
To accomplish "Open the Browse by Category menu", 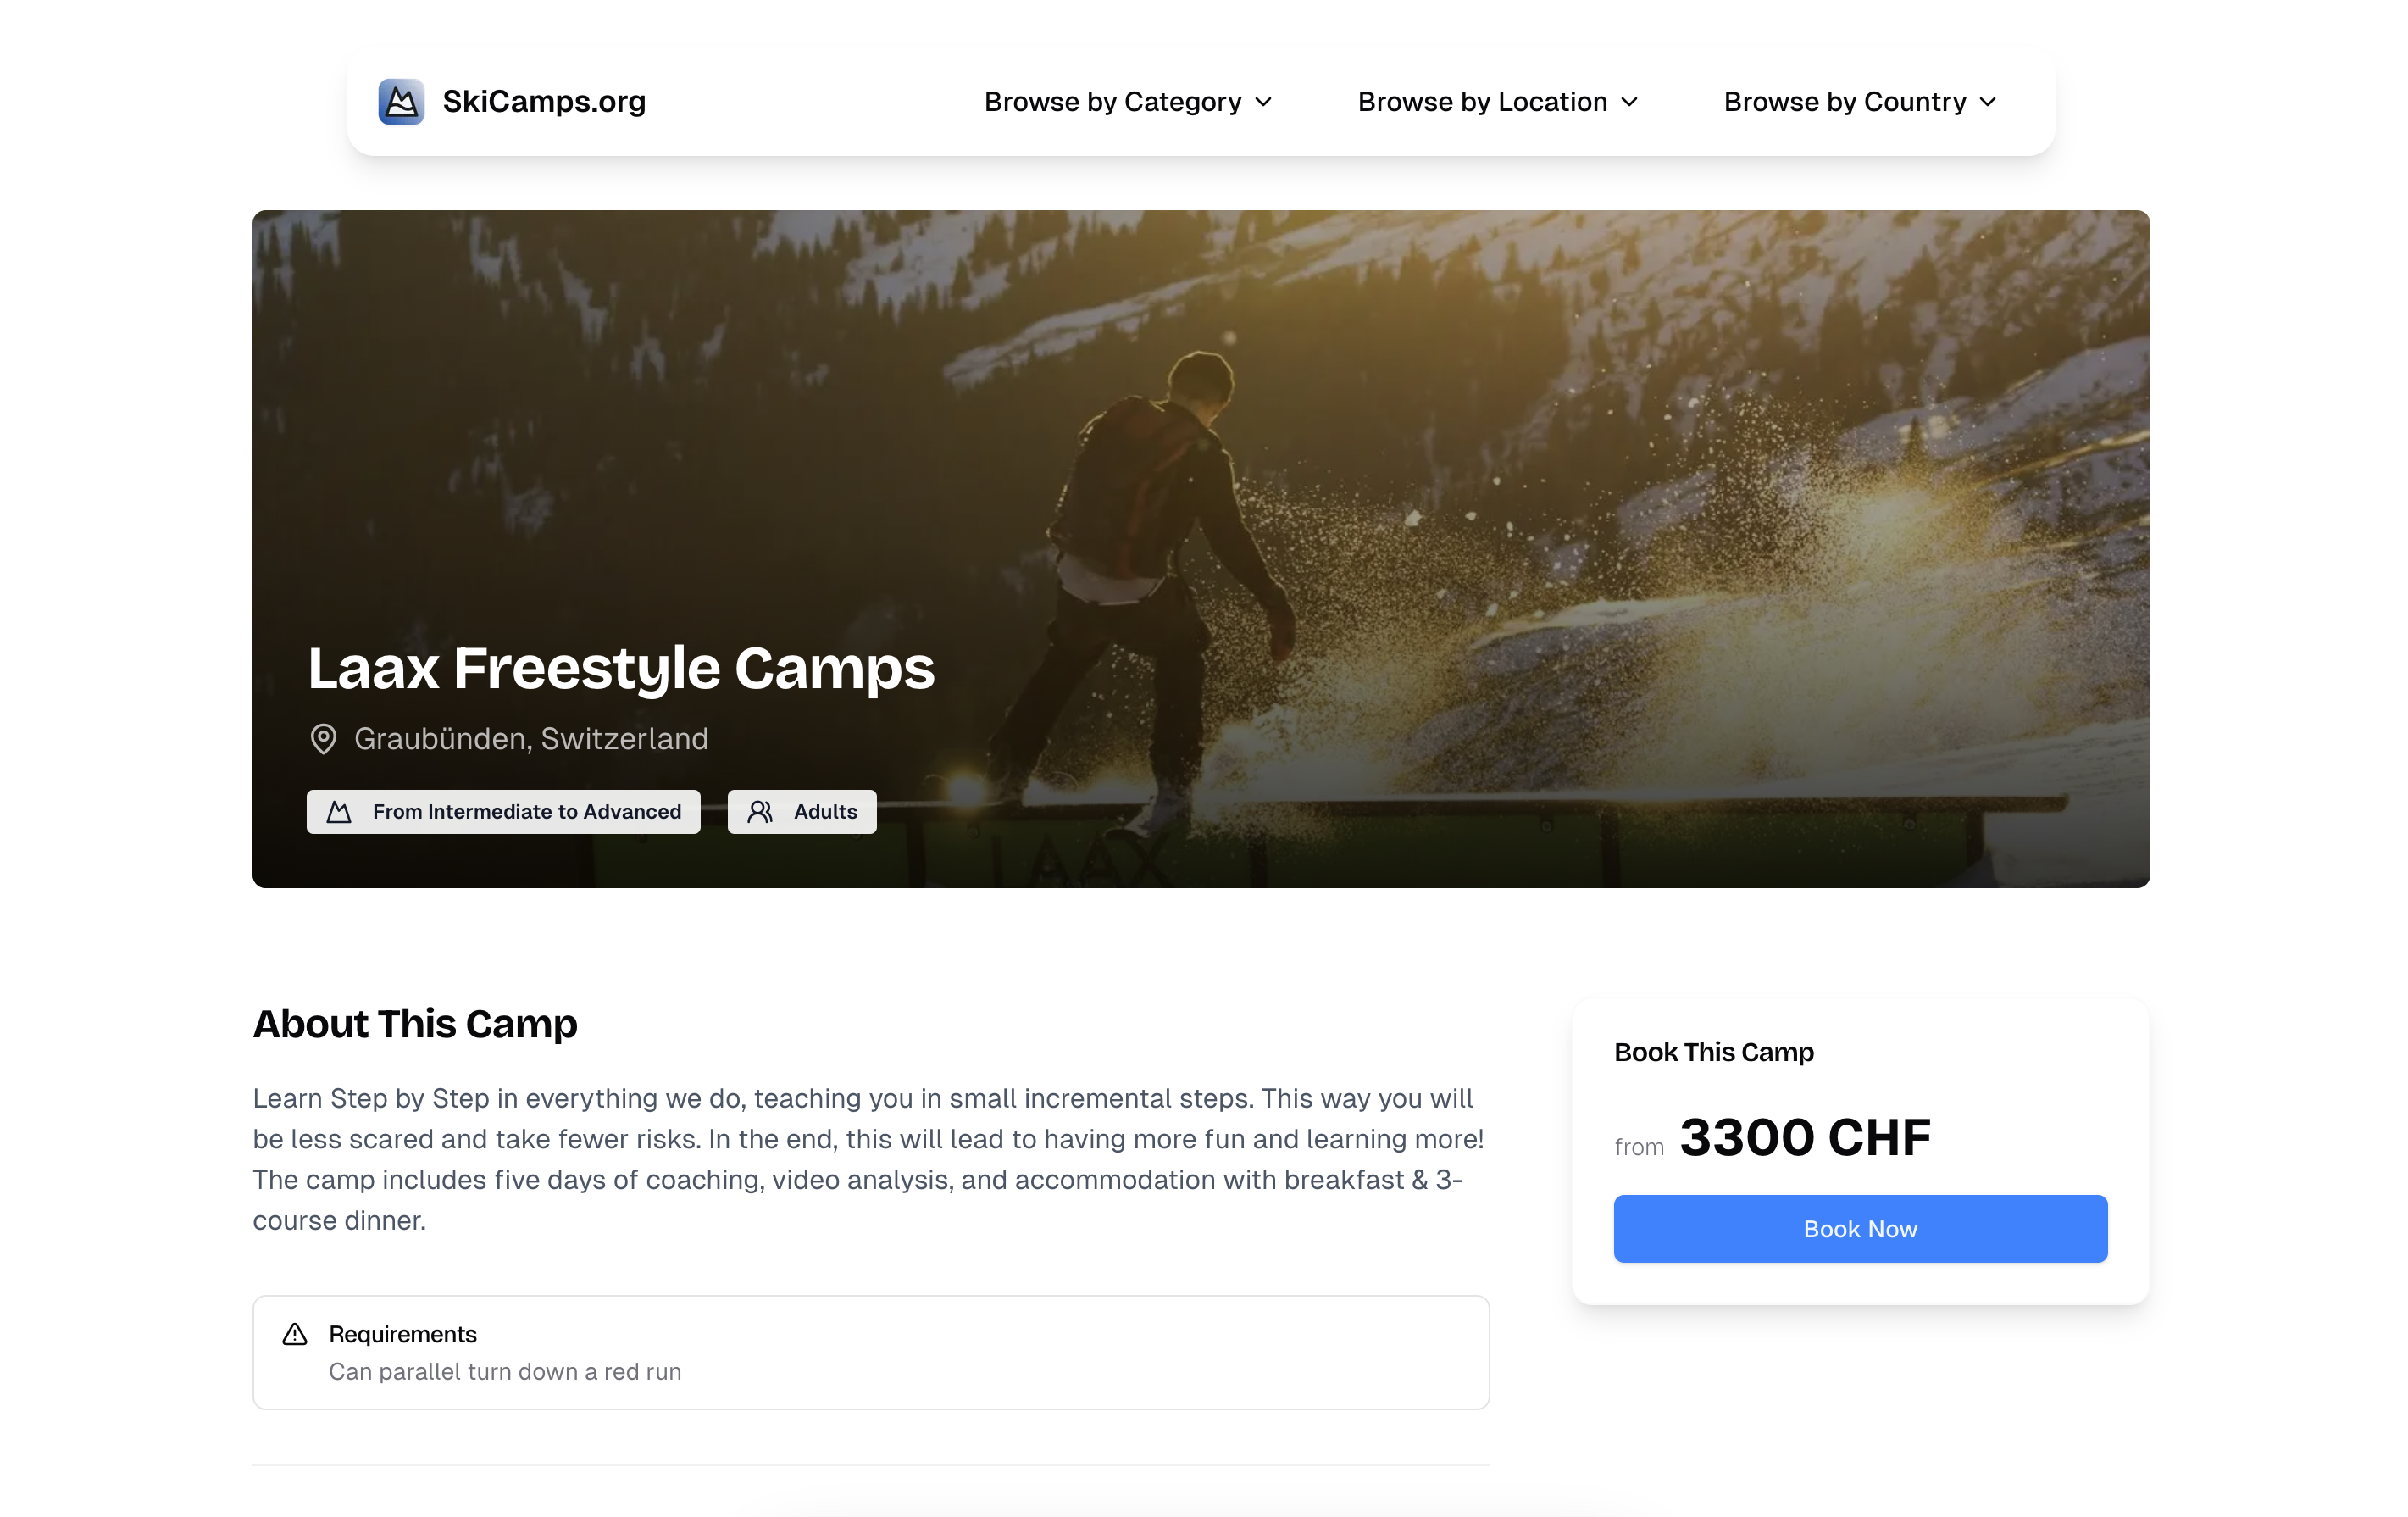I will coord(1128,102).
